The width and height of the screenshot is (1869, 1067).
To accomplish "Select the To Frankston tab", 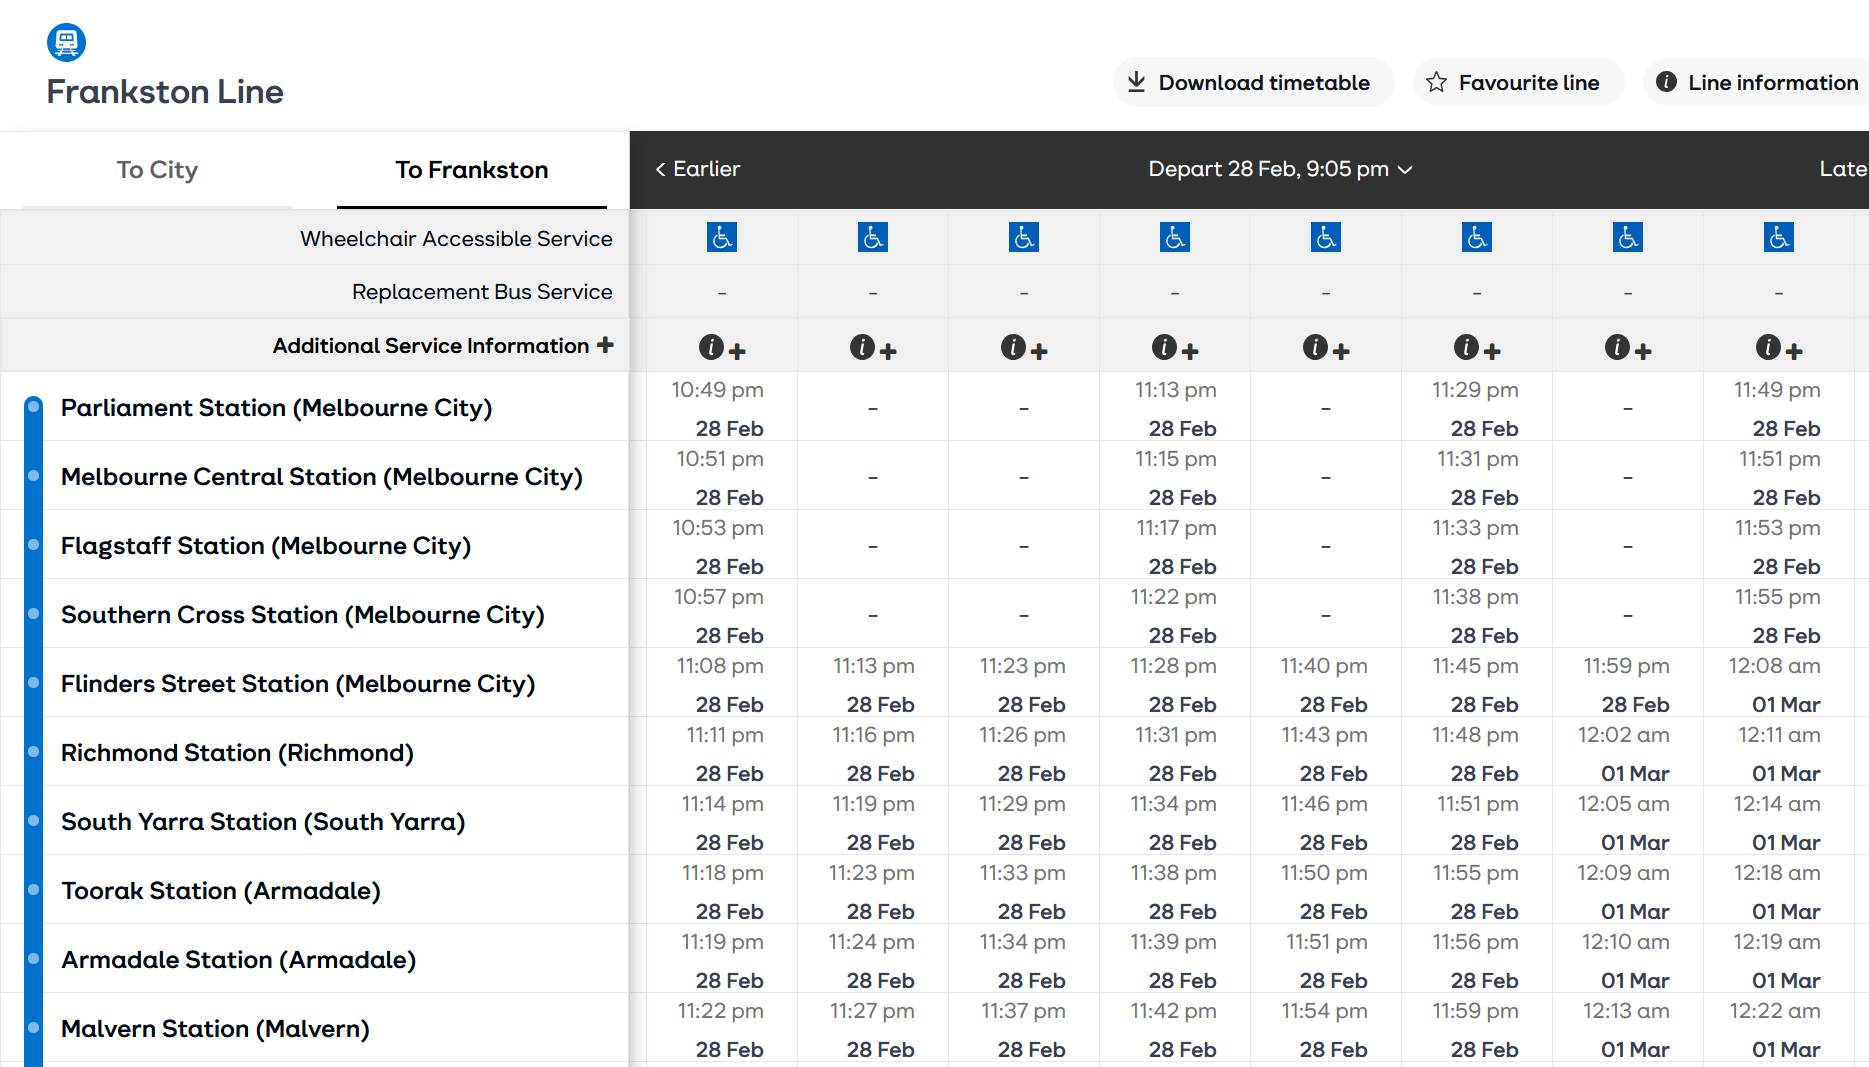I will click(x=471, y=170).
